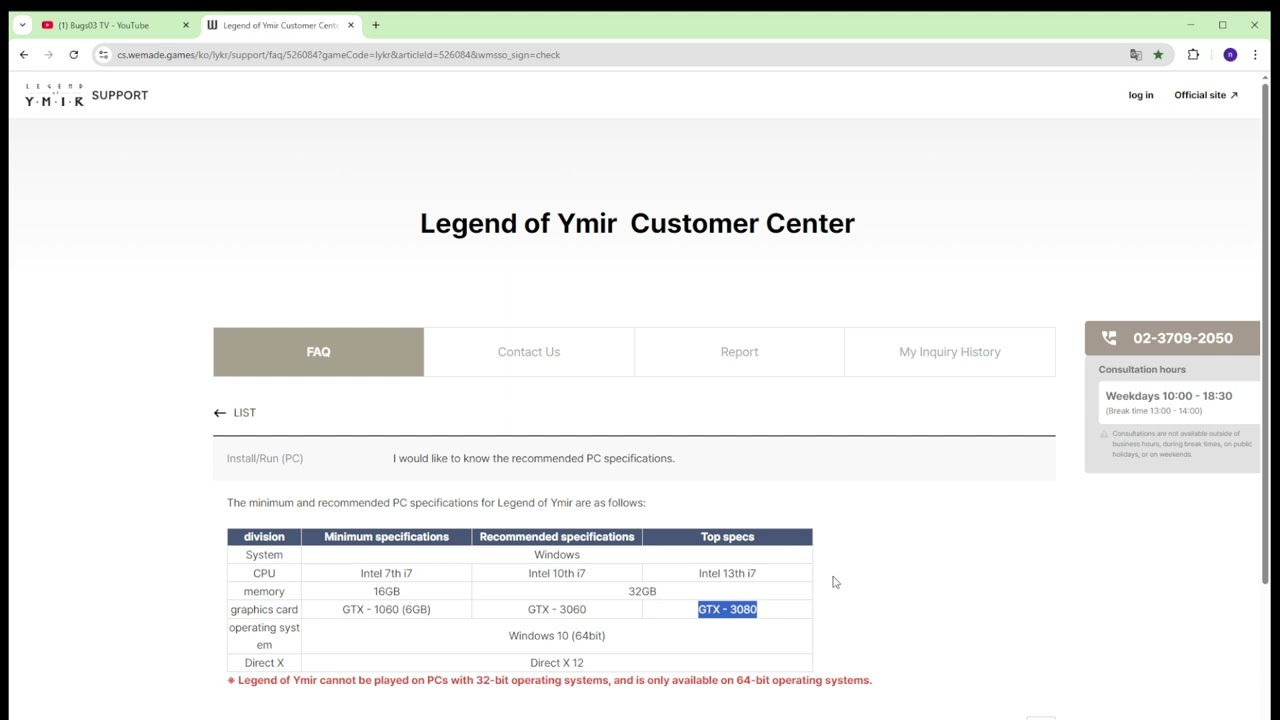Click the highlighted GTX - 3080 cell
The image size is (1280, 720).
click(727, 609)
